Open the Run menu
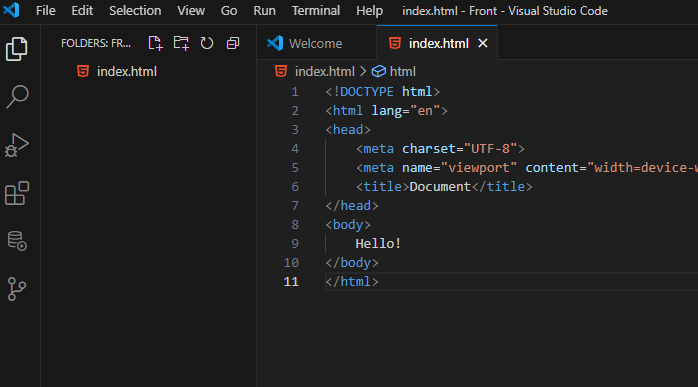 [264, 10]
